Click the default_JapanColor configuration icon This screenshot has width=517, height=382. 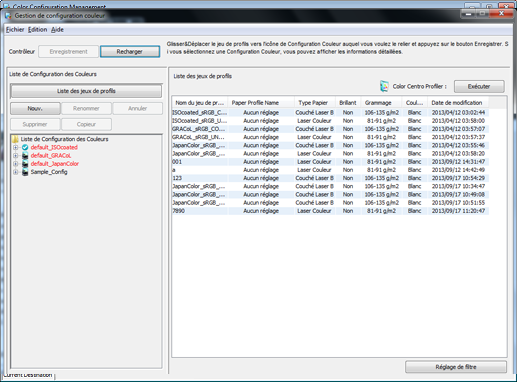click(25, 164)
